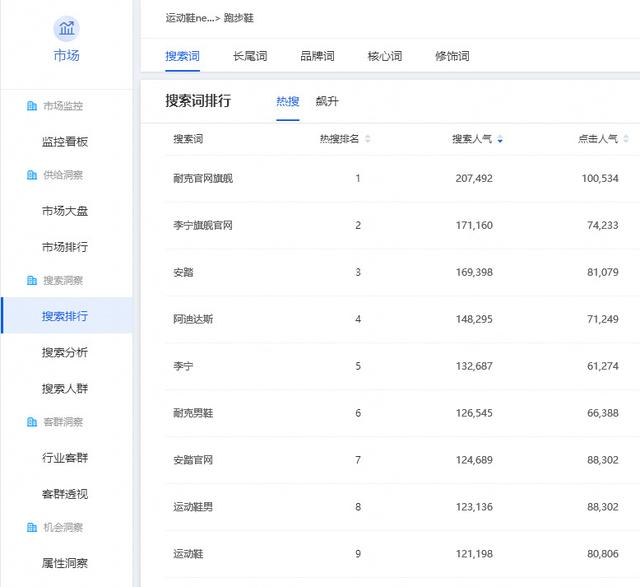This screenshot has width=640, height=587.
Task: Open 市场排行 in sidebar
Action: click(65, 247)
